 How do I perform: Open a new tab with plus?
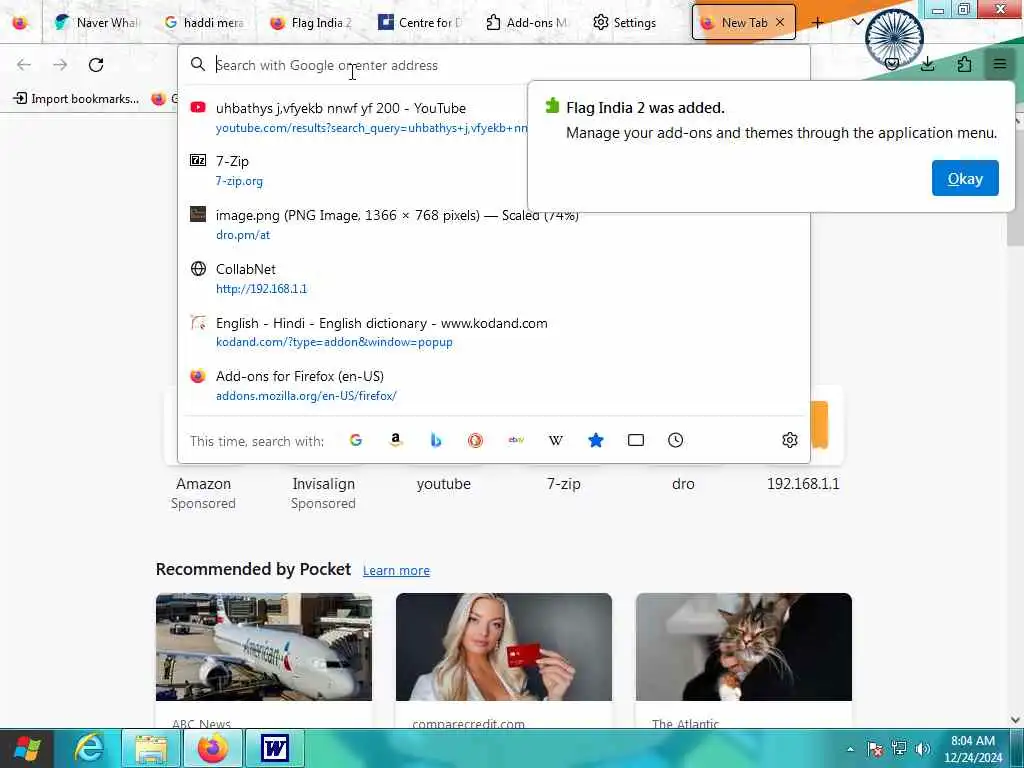point(817,22)
